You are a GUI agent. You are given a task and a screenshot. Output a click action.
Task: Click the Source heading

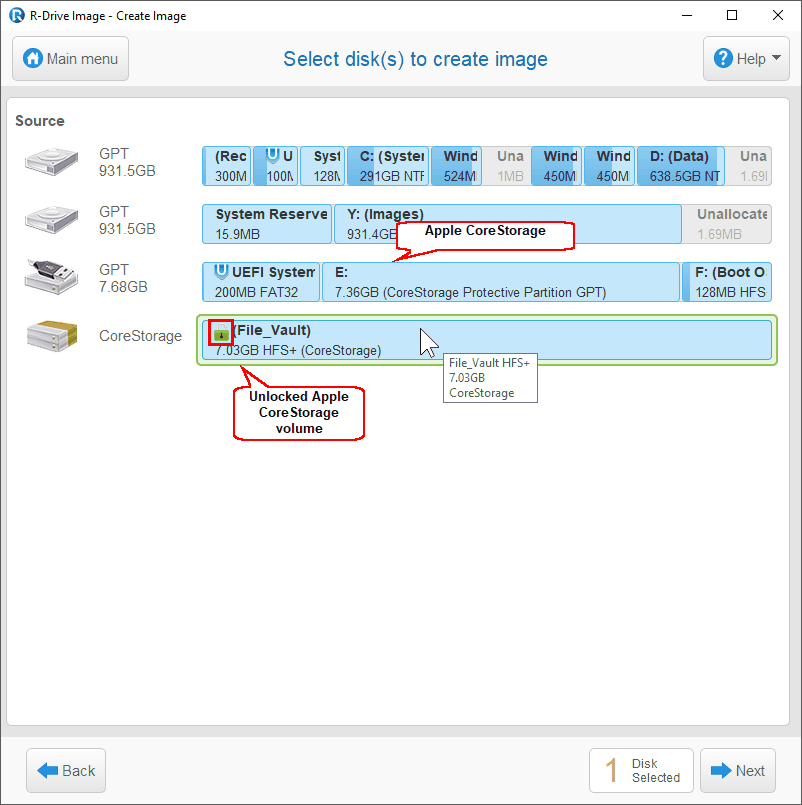[x=40, y=121]
